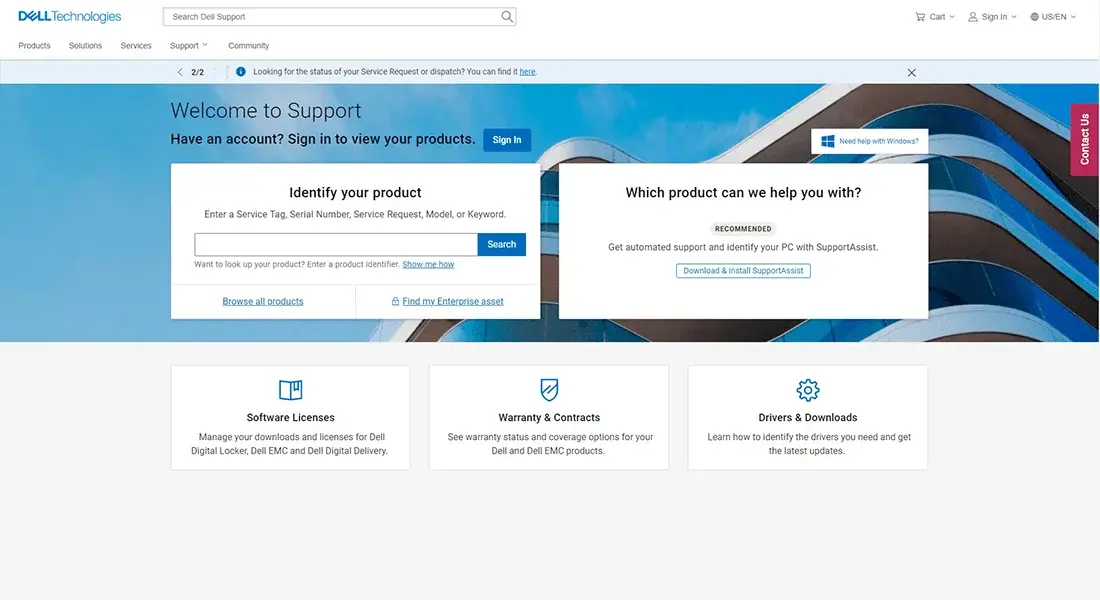Click the Software Licenses book icon
The image size is (1100, 600).
[290, 389]
